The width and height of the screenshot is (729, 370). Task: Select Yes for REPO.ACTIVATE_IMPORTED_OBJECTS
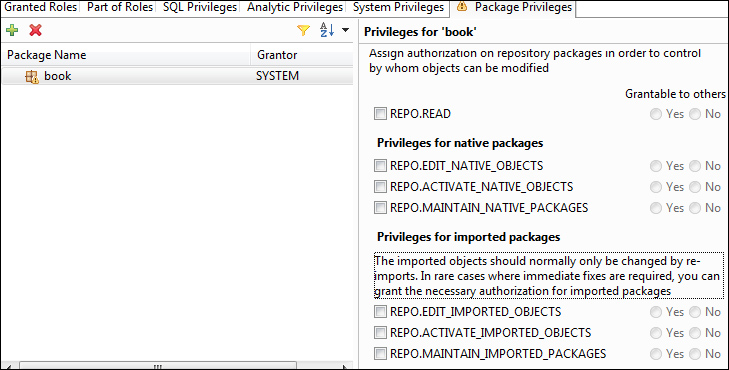point(656,333)
